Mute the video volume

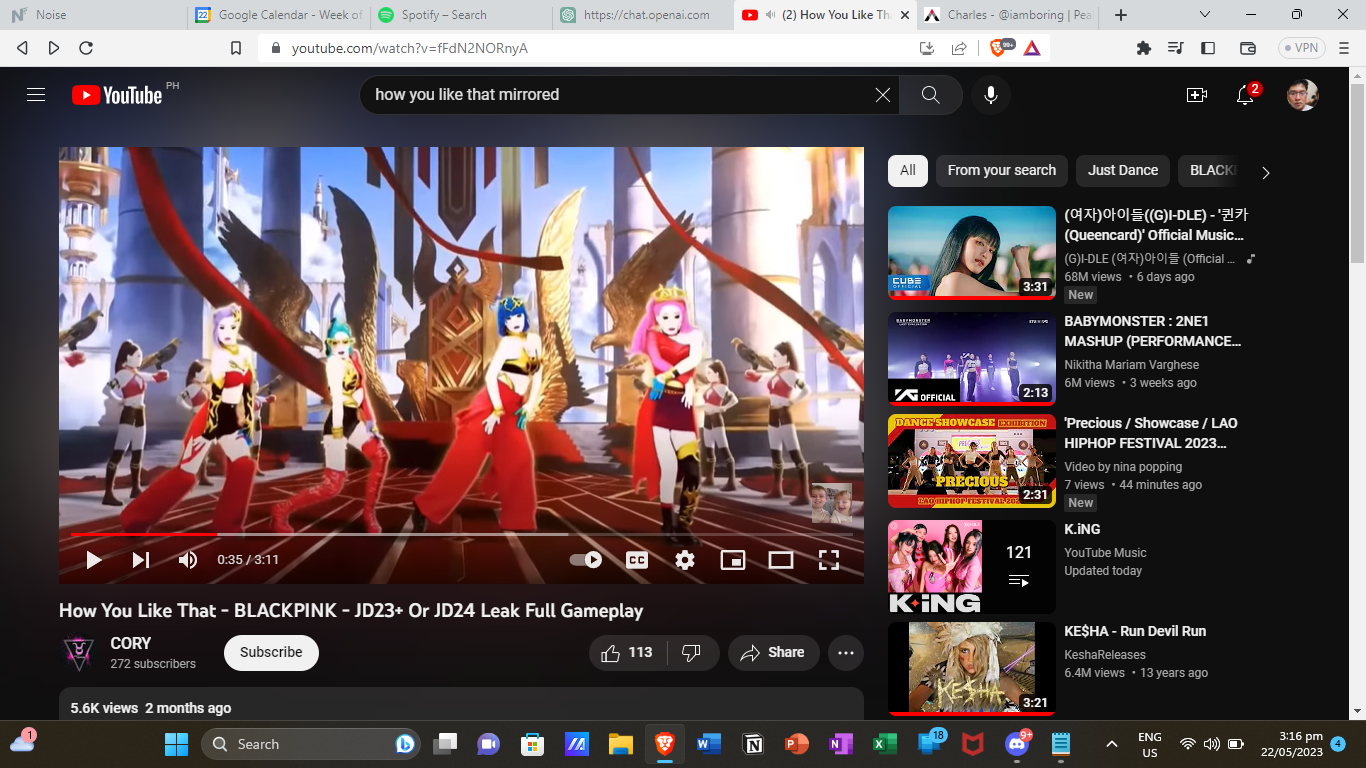(x=188, y=560)
